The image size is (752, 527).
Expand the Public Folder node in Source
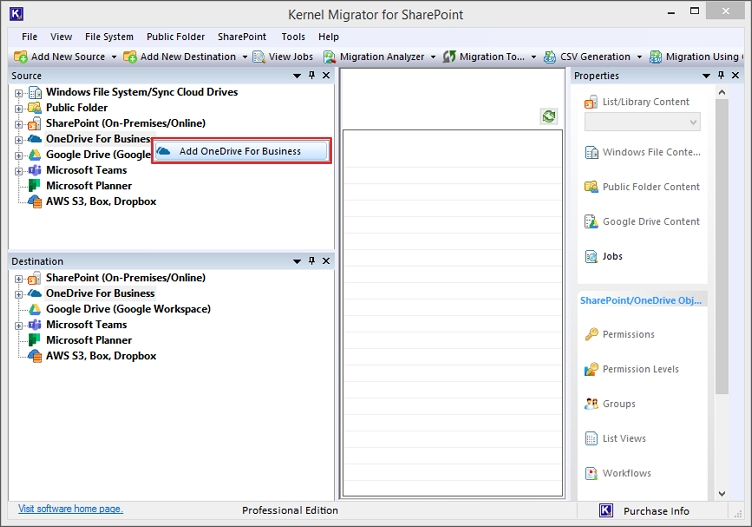(18, 109)
